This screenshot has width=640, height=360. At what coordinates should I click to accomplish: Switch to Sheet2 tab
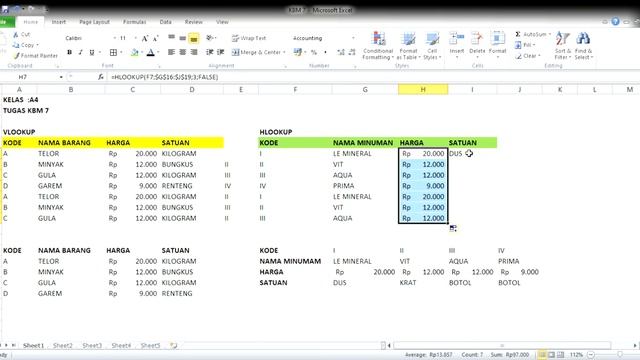click(x=62, y=345)
